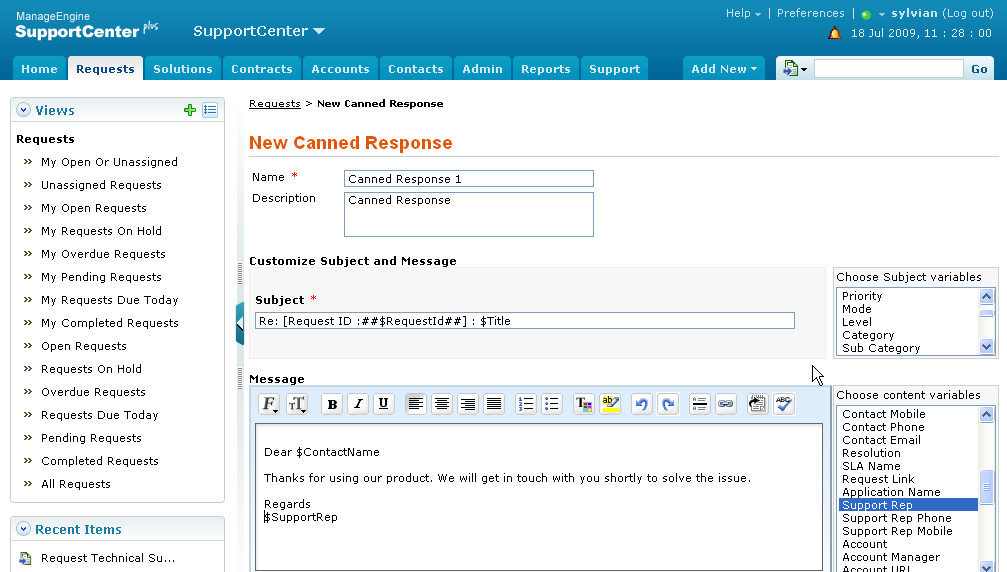
Task: Insert hyperlink in message editor
Action: pos(726,404)
